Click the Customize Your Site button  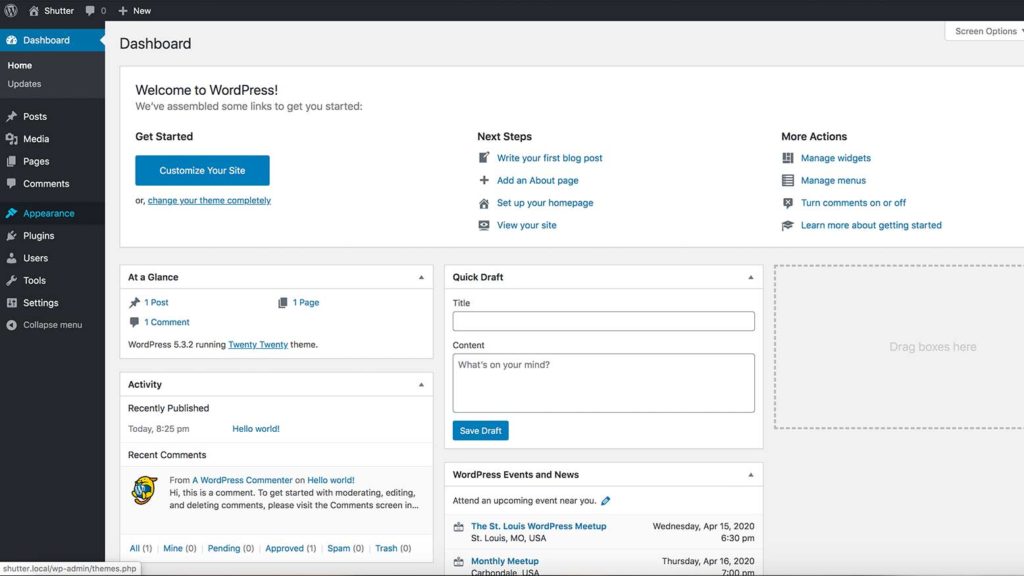coord(202,170)
